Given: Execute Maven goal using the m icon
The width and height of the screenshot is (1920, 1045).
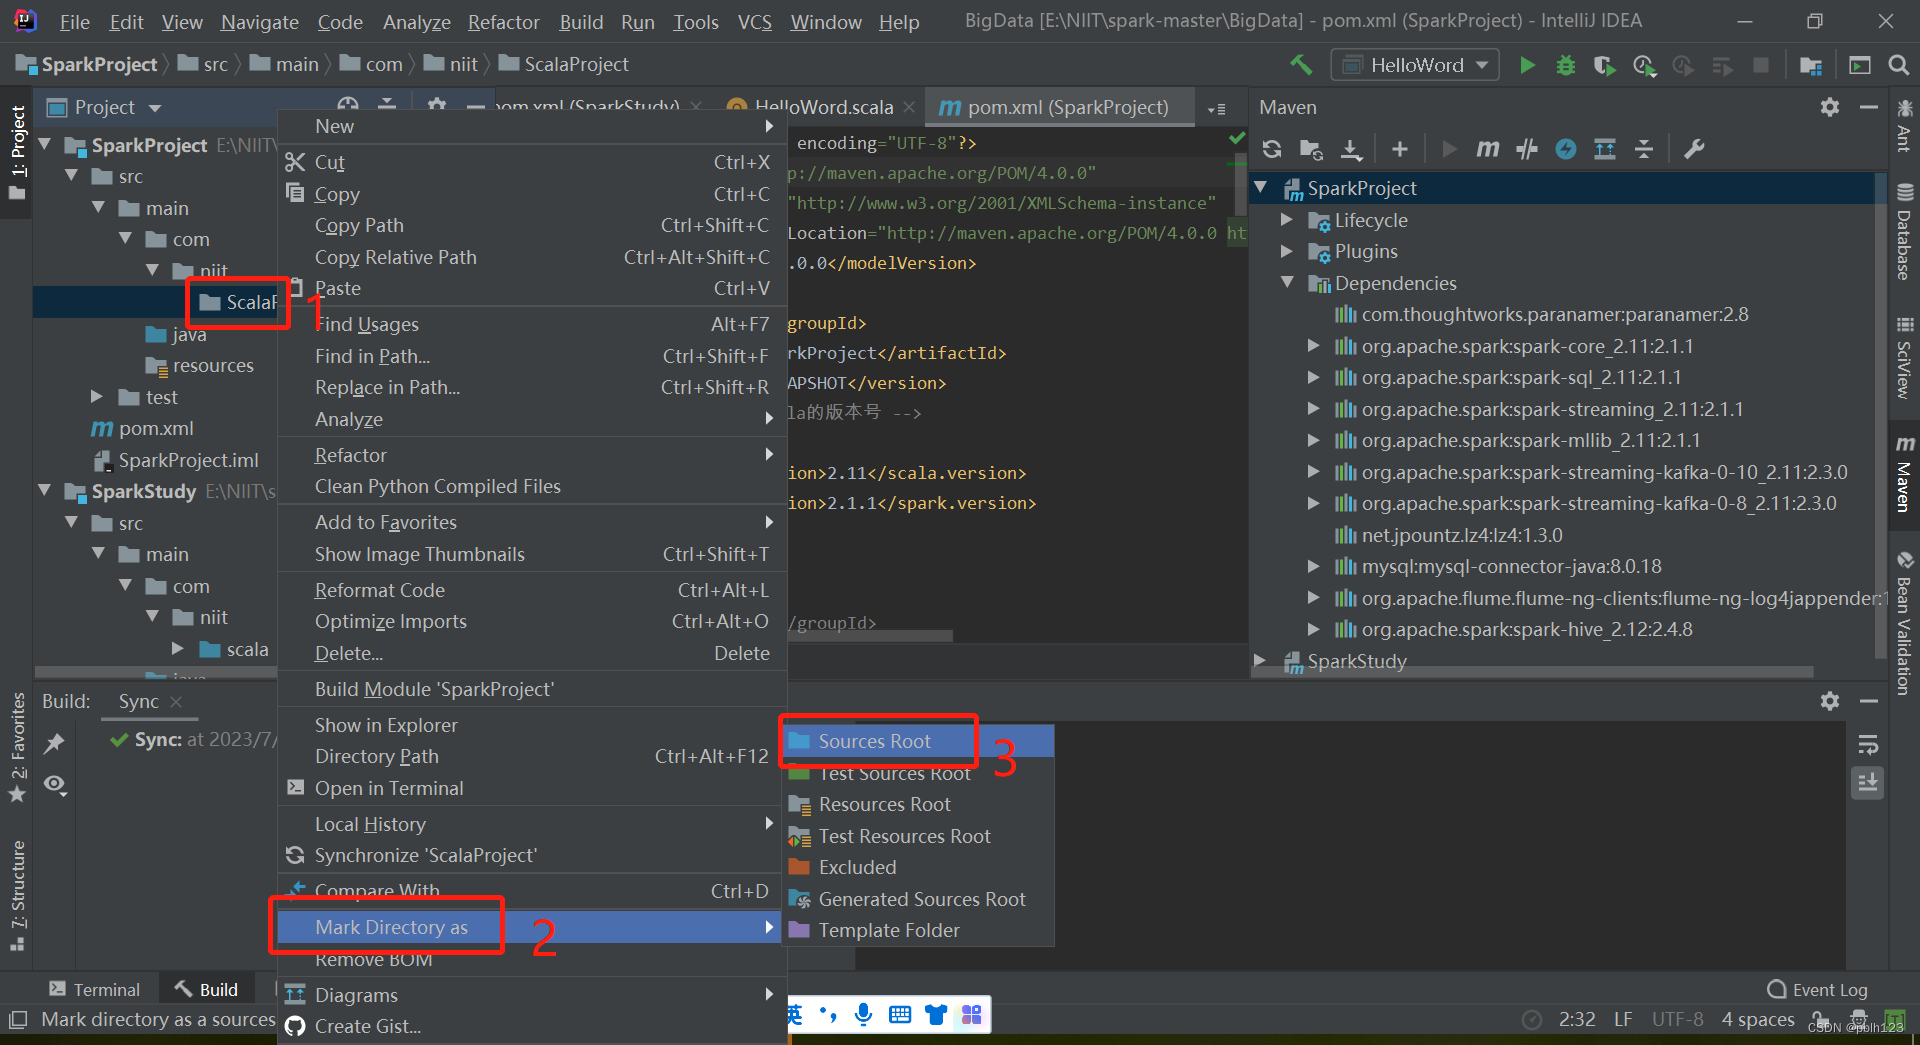Looking at the screenshot, I should point(1488,149).
